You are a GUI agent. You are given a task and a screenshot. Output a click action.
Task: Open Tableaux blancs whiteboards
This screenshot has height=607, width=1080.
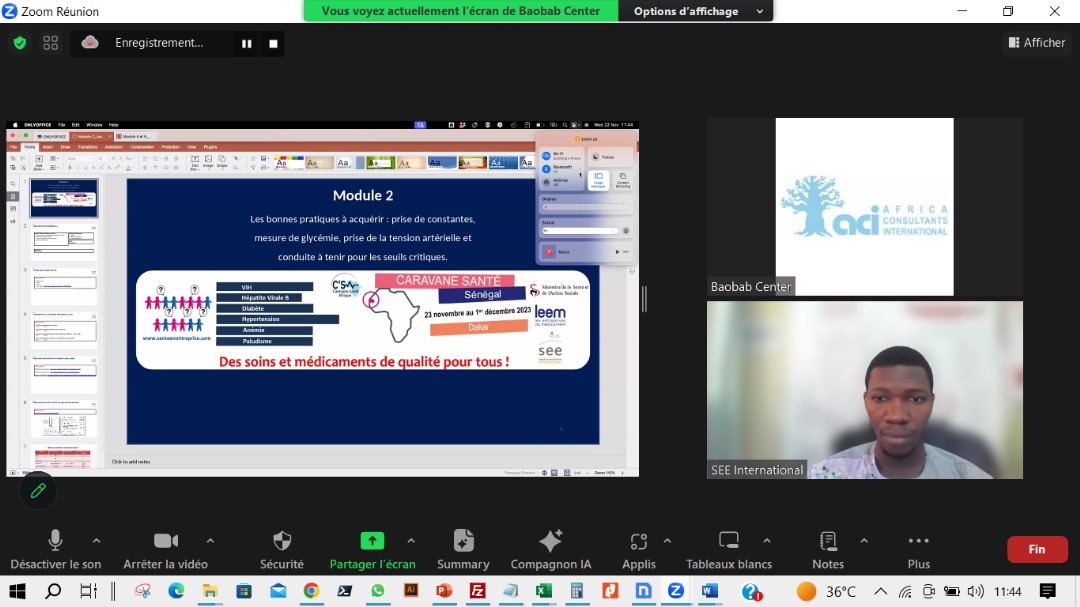click(728, 549)
